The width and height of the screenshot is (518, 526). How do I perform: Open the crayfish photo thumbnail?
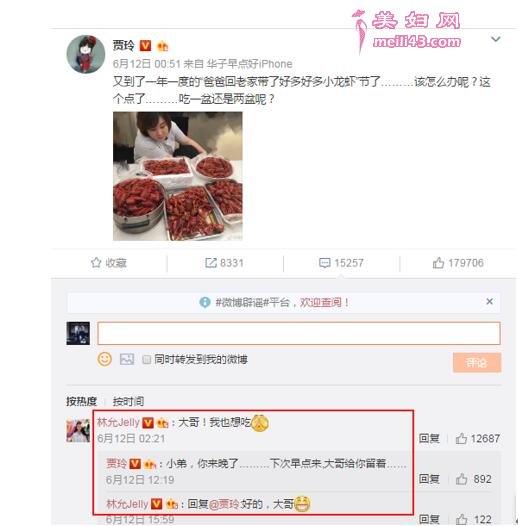(178, 176)
